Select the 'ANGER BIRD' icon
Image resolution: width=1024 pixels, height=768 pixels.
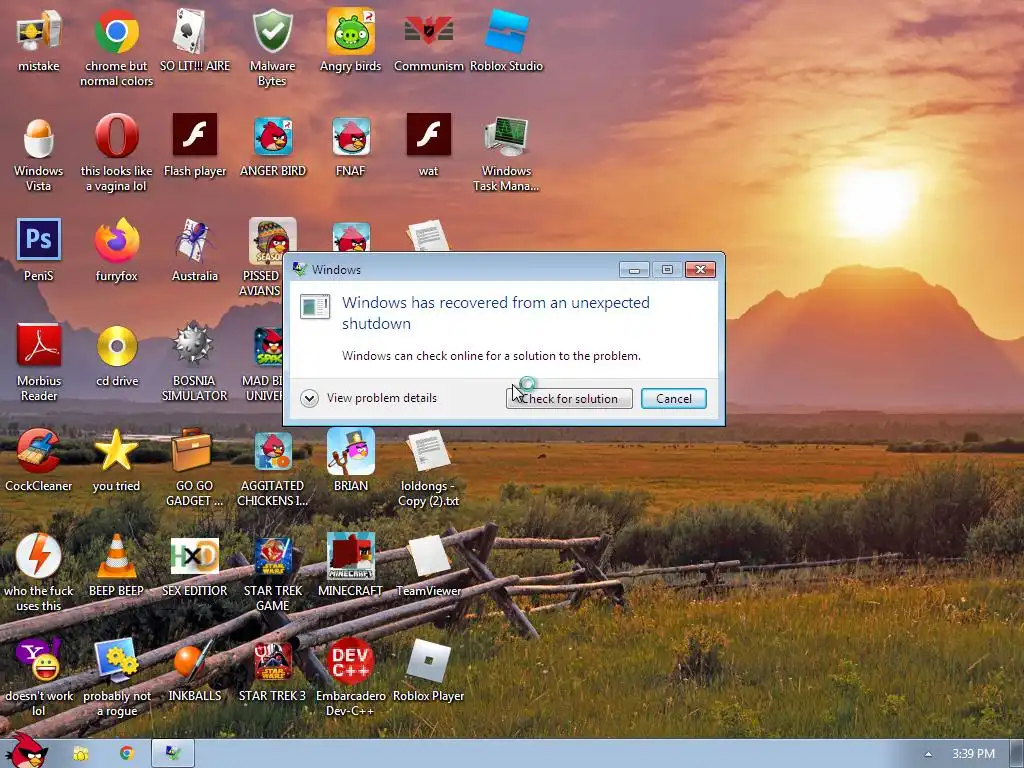click(272, 136)
